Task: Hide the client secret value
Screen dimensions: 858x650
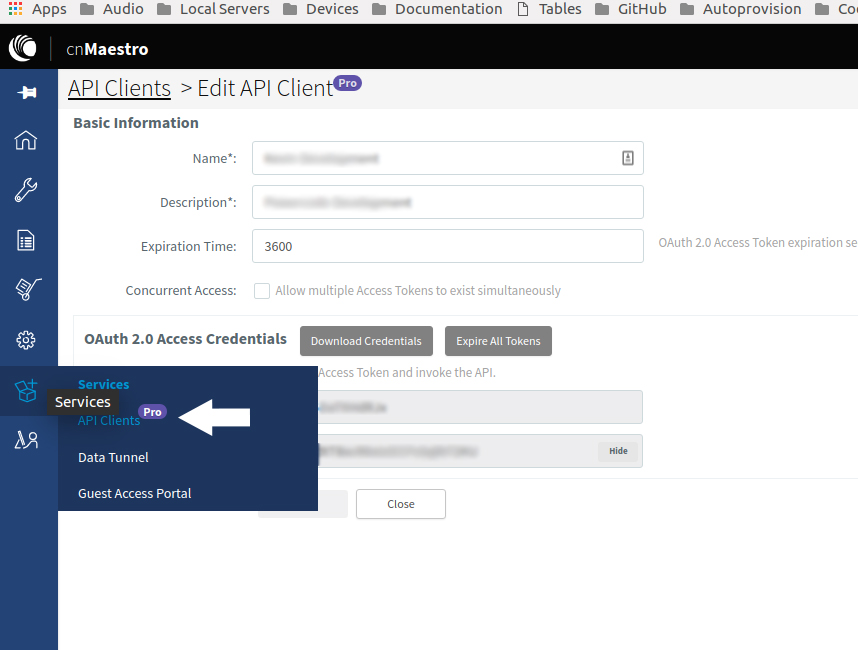Action: (618, 451)
